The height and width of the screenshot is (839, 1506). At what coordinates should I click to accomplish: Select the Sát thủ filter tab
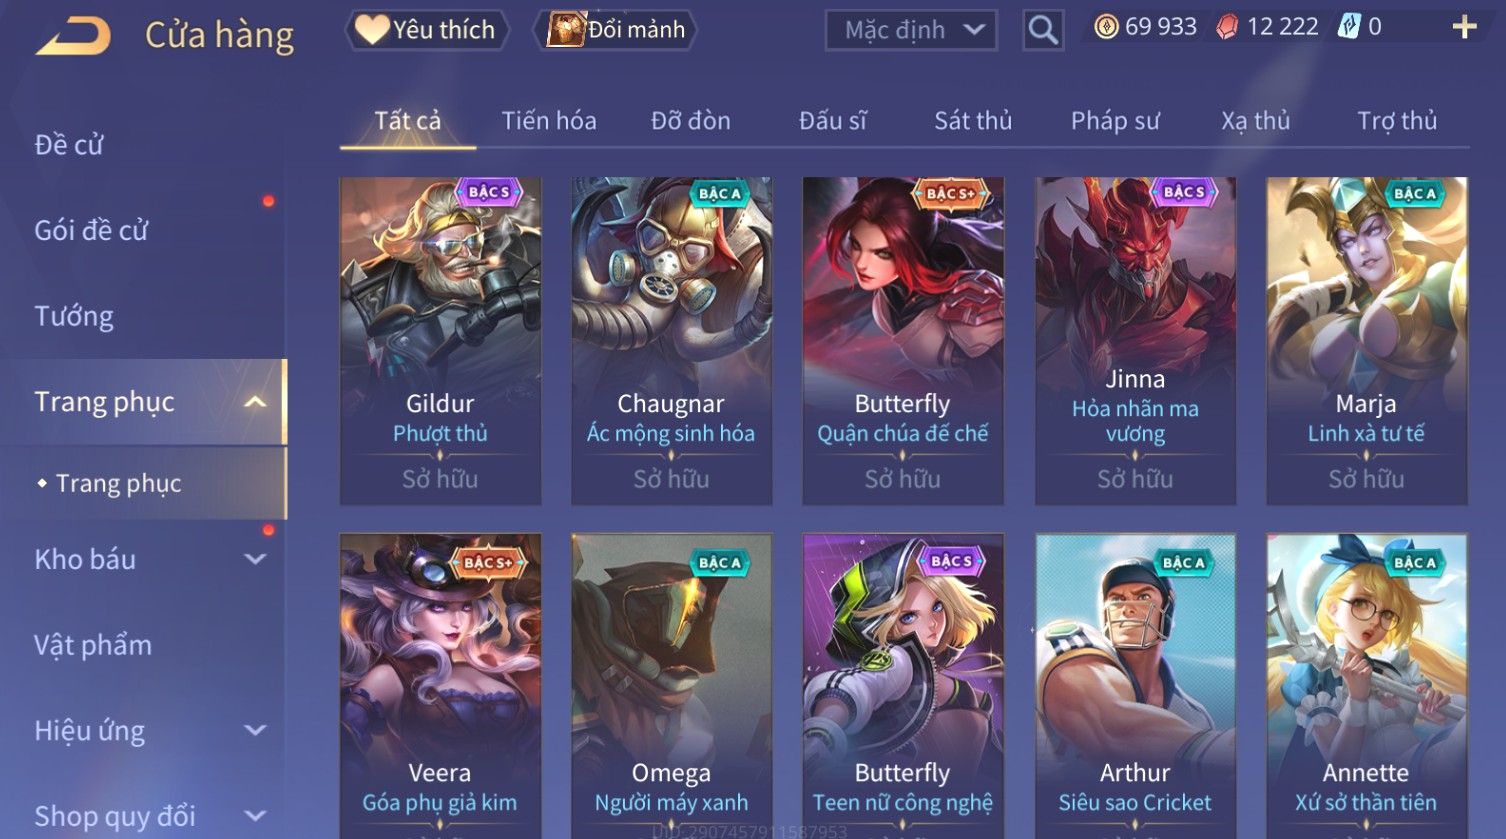click(x=973, y=121)
